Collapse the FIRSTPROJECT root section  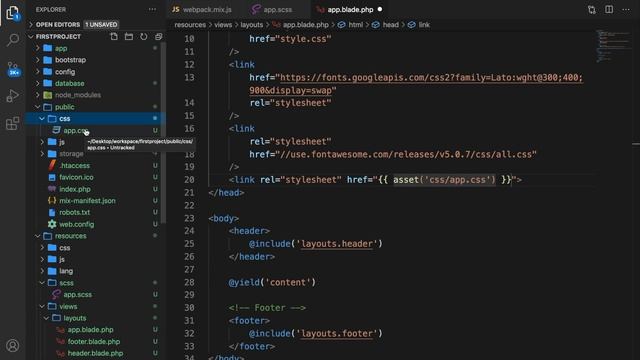tap(58, 36)
